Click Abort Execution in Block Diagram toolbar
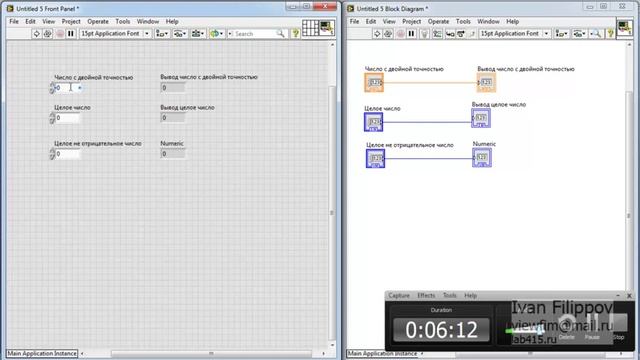This screenshot has height=360, width=640. [400, 33]
